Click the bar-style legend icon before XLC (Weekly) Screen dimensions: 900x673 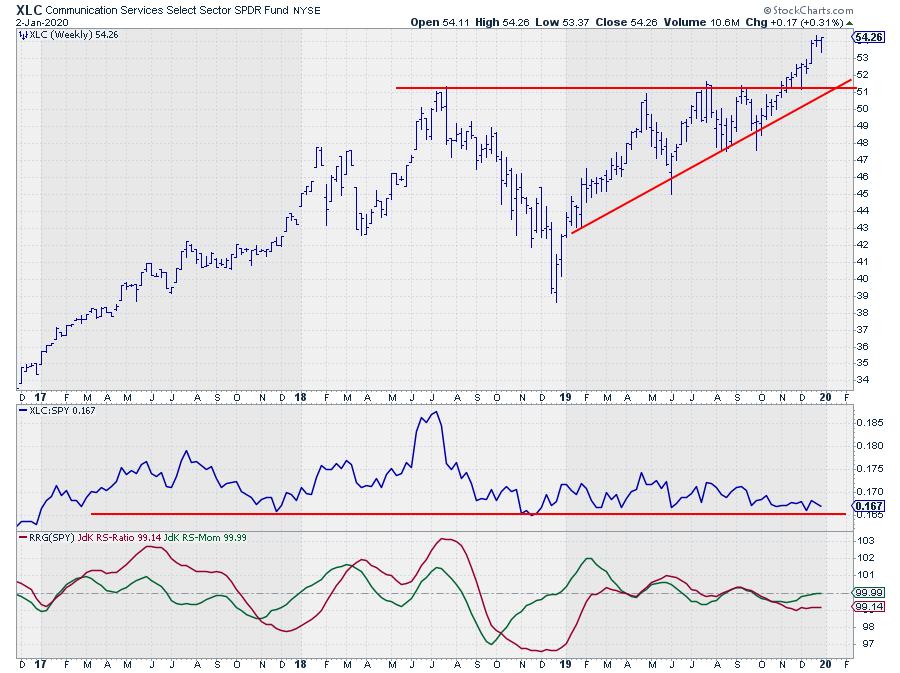click(x=23, y=35)
